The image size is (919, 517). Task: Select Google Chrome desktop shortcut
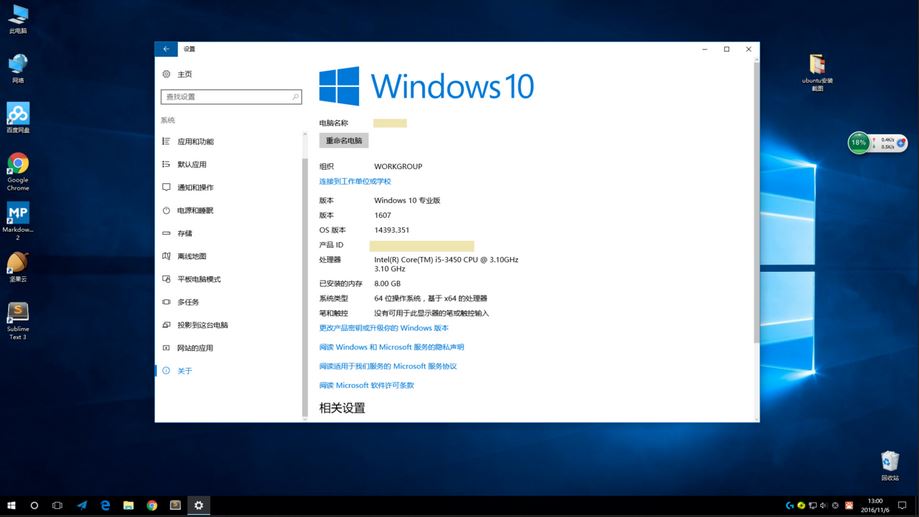click(x=18, y=171)
